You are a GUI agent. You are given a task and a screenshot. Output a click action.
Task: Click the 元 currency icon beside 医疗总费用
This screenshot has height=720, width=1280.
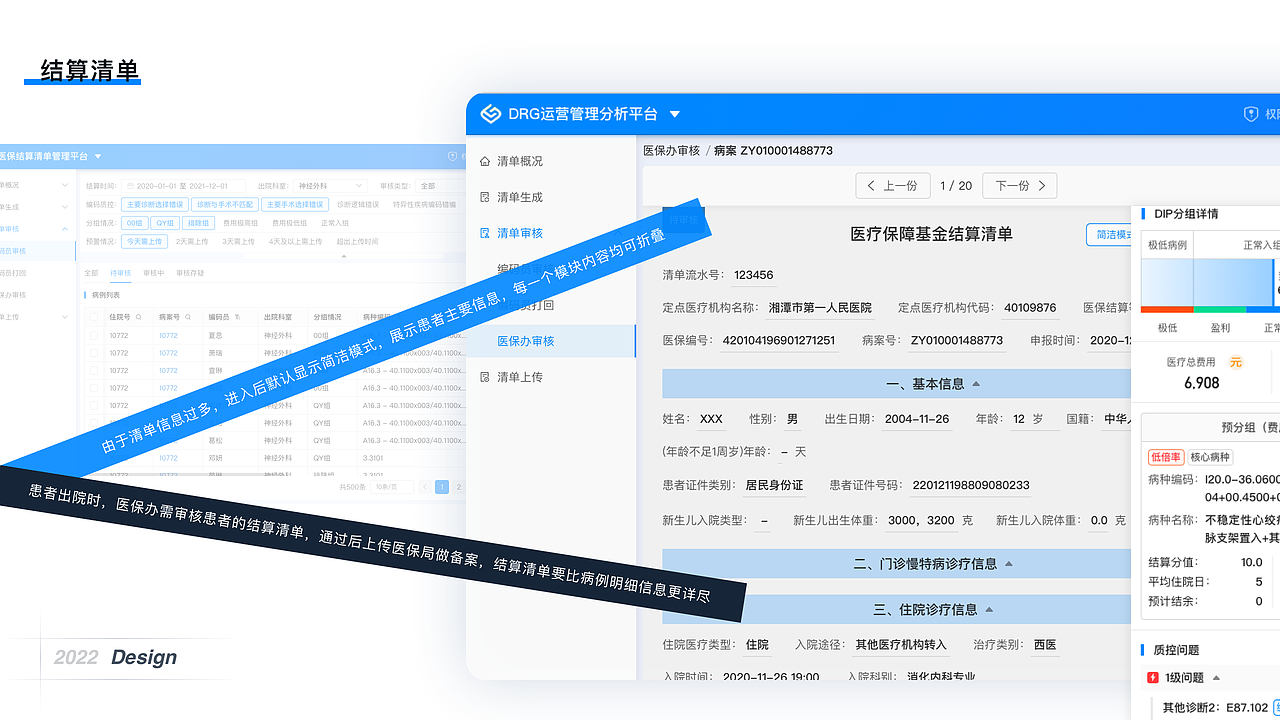click(1236, 364)
